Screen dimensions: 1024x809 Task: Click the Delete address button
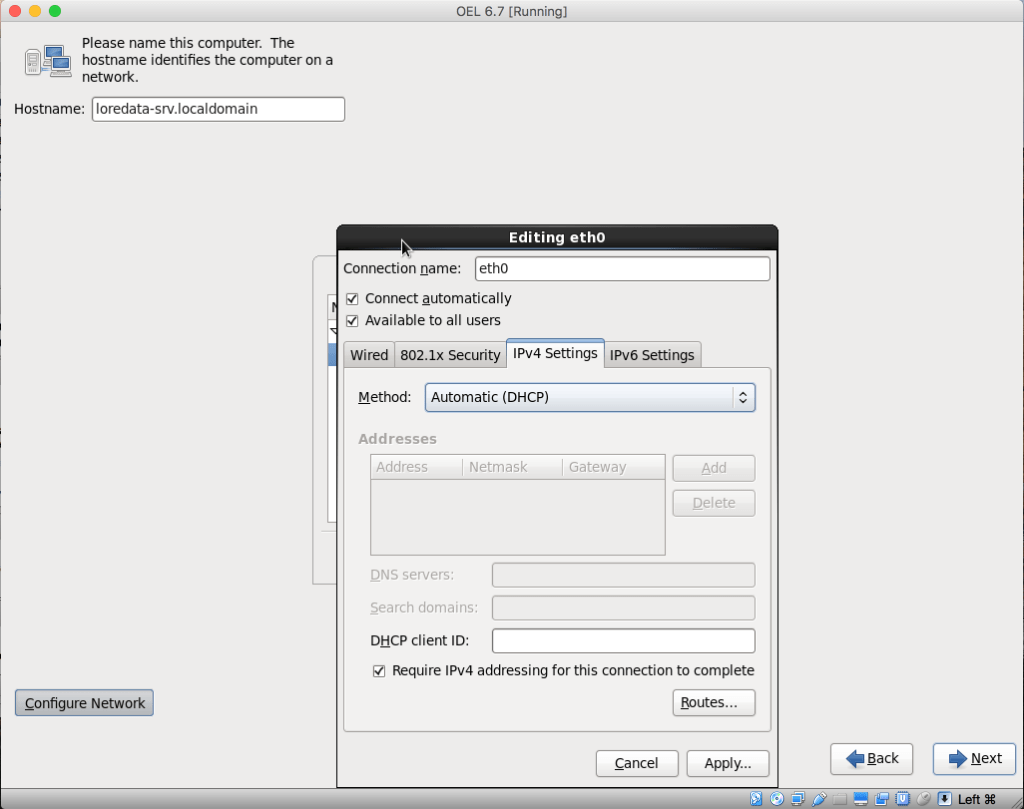click(x=714, y=503)
